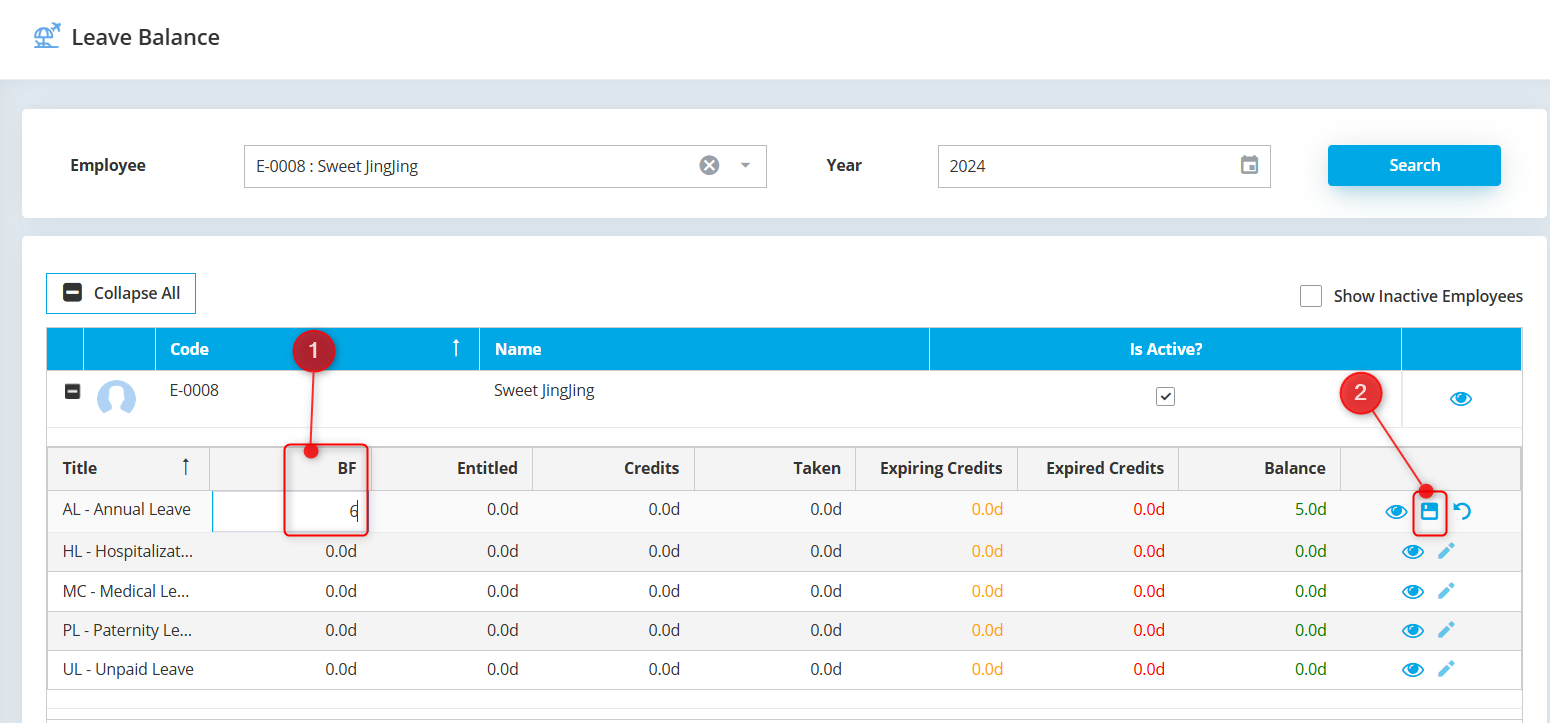Select the UL - Unpaid Leave title cell
The image size is (1550, 723).
click(128, 669)
